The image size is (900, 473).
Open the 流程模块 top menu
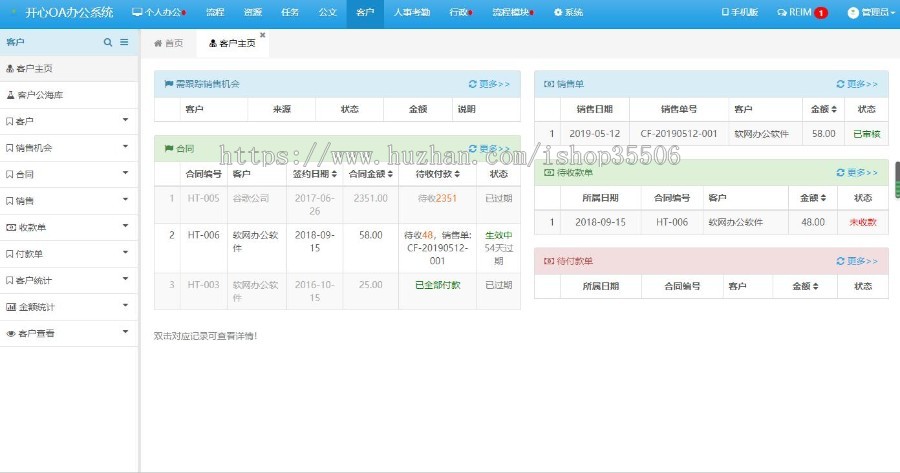click(x=513, y=12)
